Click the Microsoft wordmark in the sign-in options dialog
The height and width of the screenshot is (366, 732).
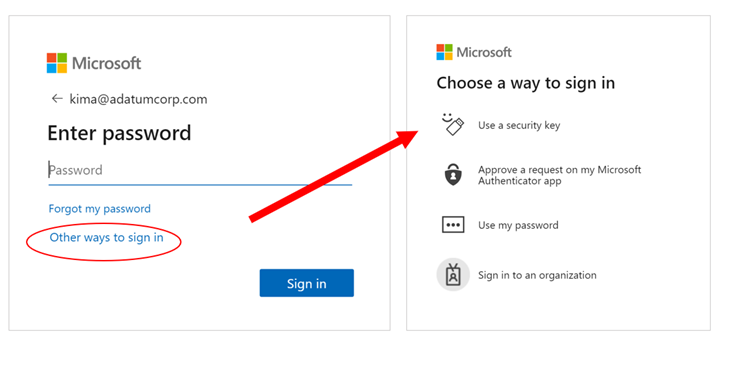(x=484, y=52)
